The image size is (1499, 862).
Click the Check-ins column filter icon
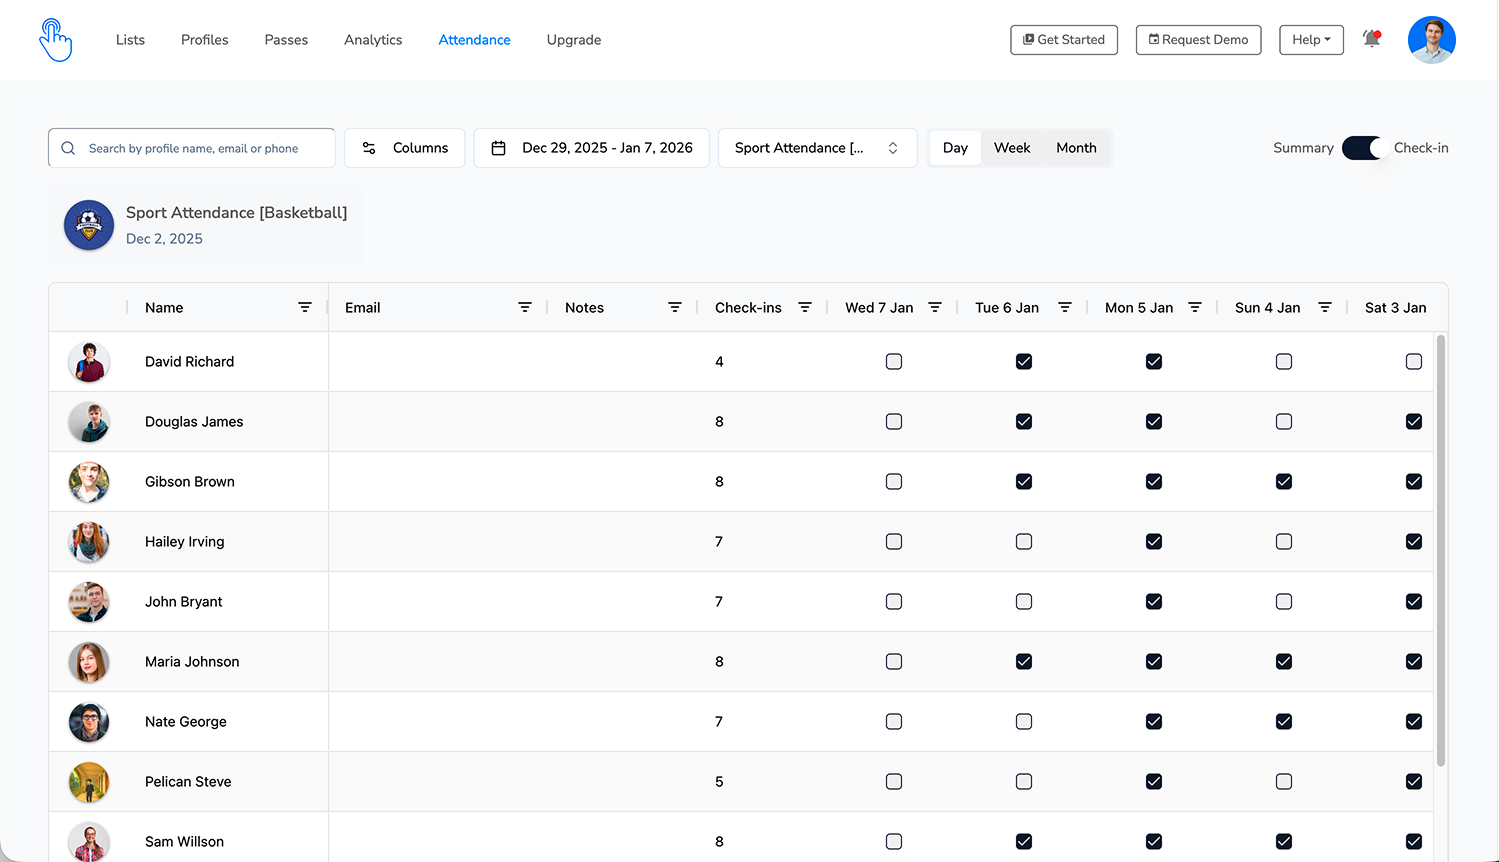click(805, 308)
